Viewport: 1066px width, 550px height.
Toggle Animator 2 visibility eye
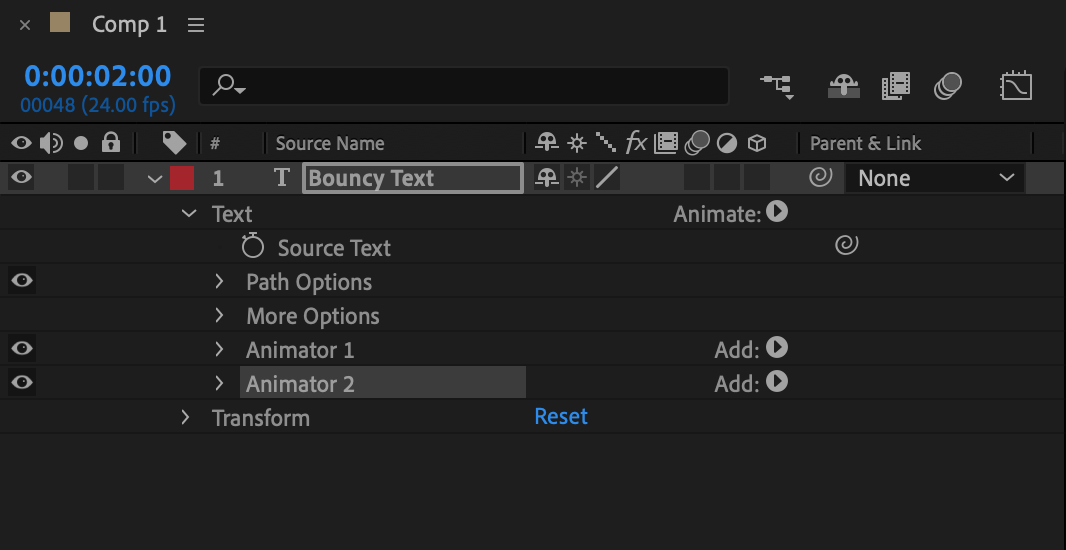(x=21, y=383)
